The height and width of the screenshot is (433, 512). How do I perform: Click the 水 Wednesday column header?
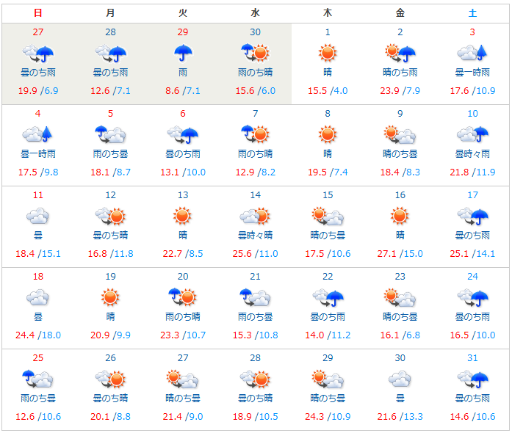coord(255,13)
